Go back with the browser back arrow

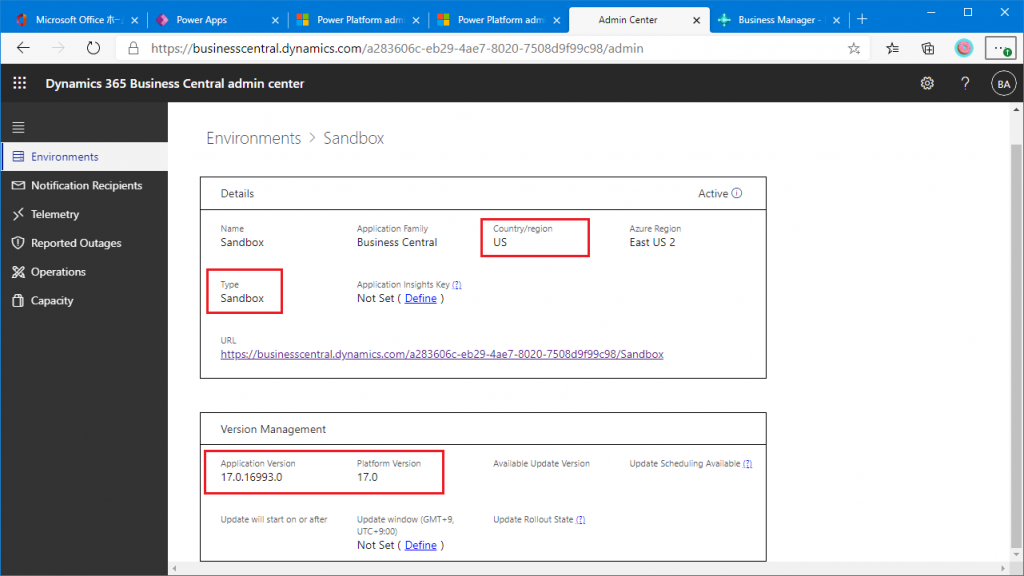click(x=24, y=48)
